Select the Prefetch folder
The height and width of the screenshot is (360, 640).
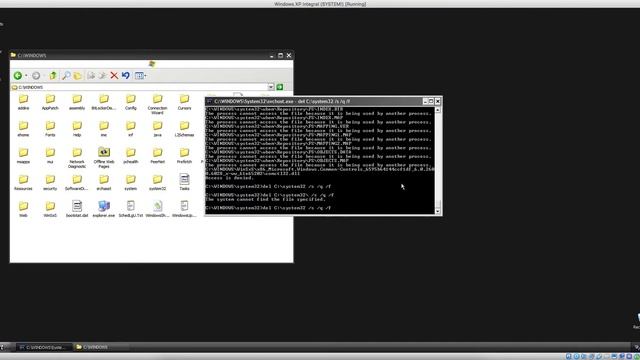[184, 156]
